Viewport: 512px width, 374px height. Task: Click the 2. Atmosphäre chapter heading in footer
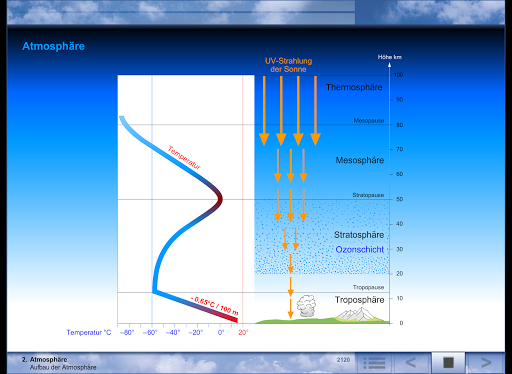tap(45, 360)
